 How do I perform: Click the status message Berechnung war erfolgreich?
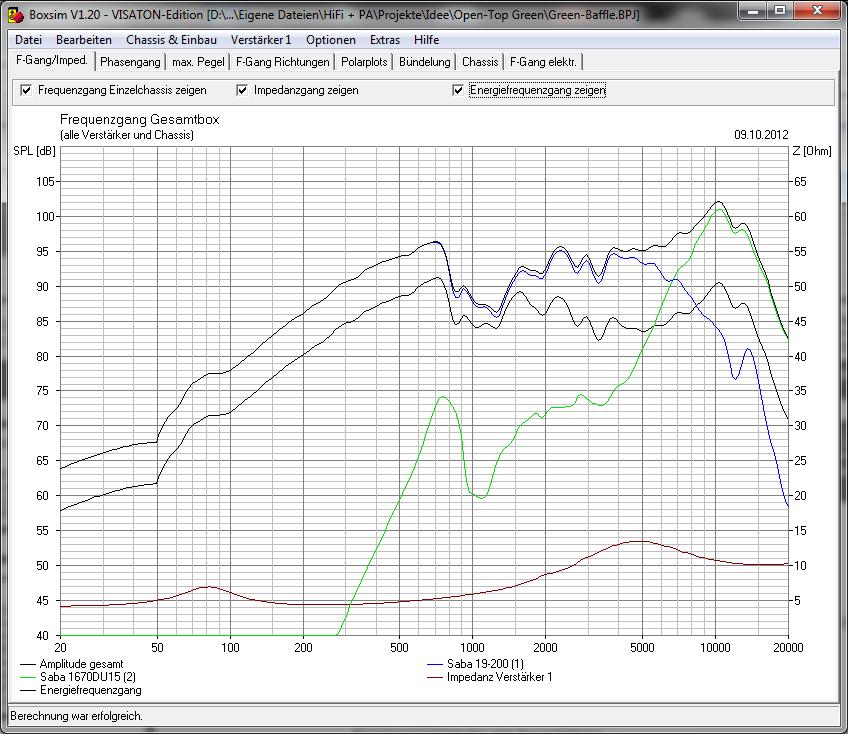click(76, 716)
